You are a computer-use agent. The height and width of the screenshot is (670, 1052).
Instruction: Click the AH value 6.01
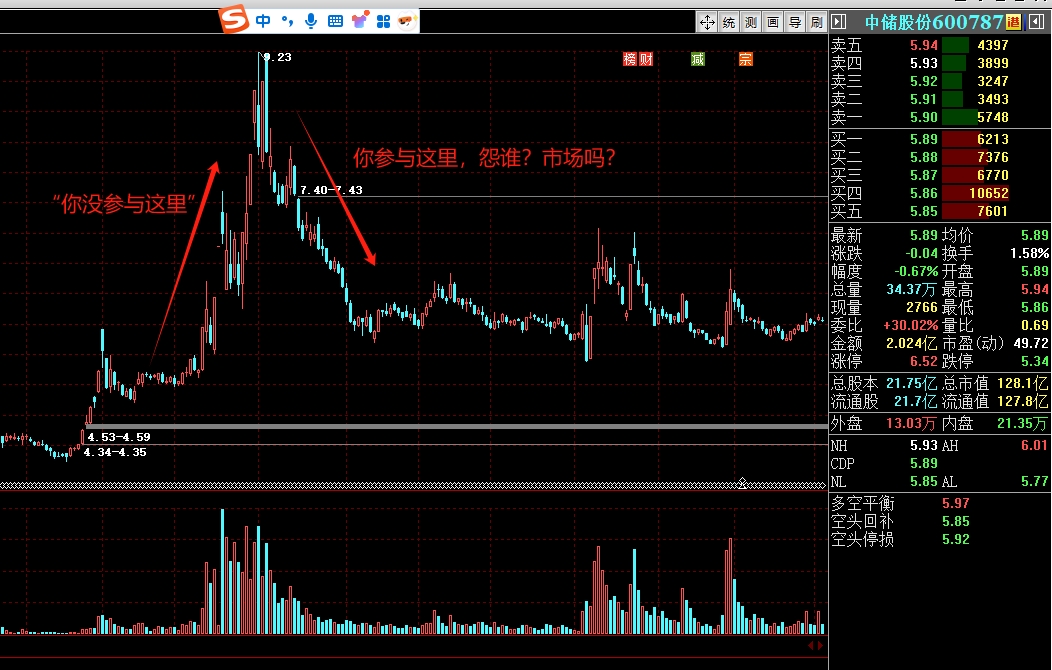pyautogui.click(x=1035, y=445)
